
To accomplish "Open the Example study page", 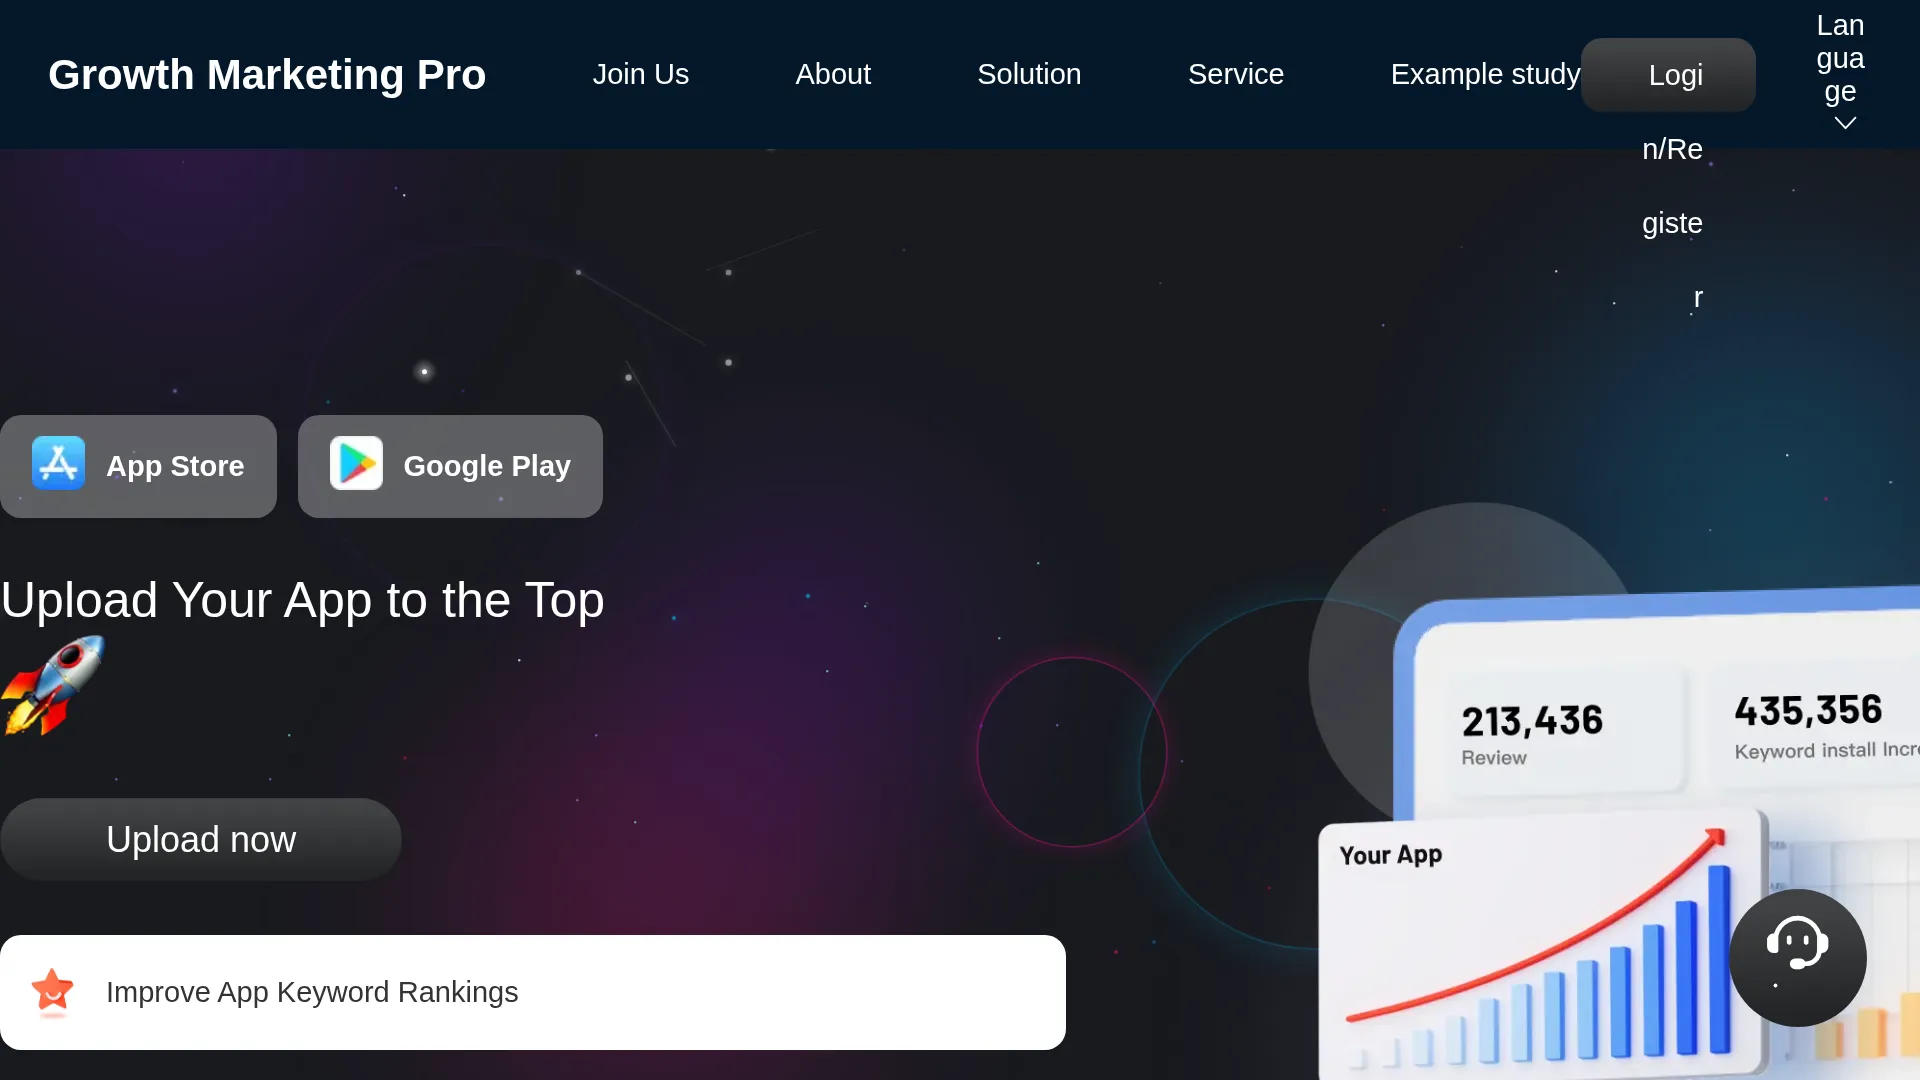I will [x=1485, y=74].
